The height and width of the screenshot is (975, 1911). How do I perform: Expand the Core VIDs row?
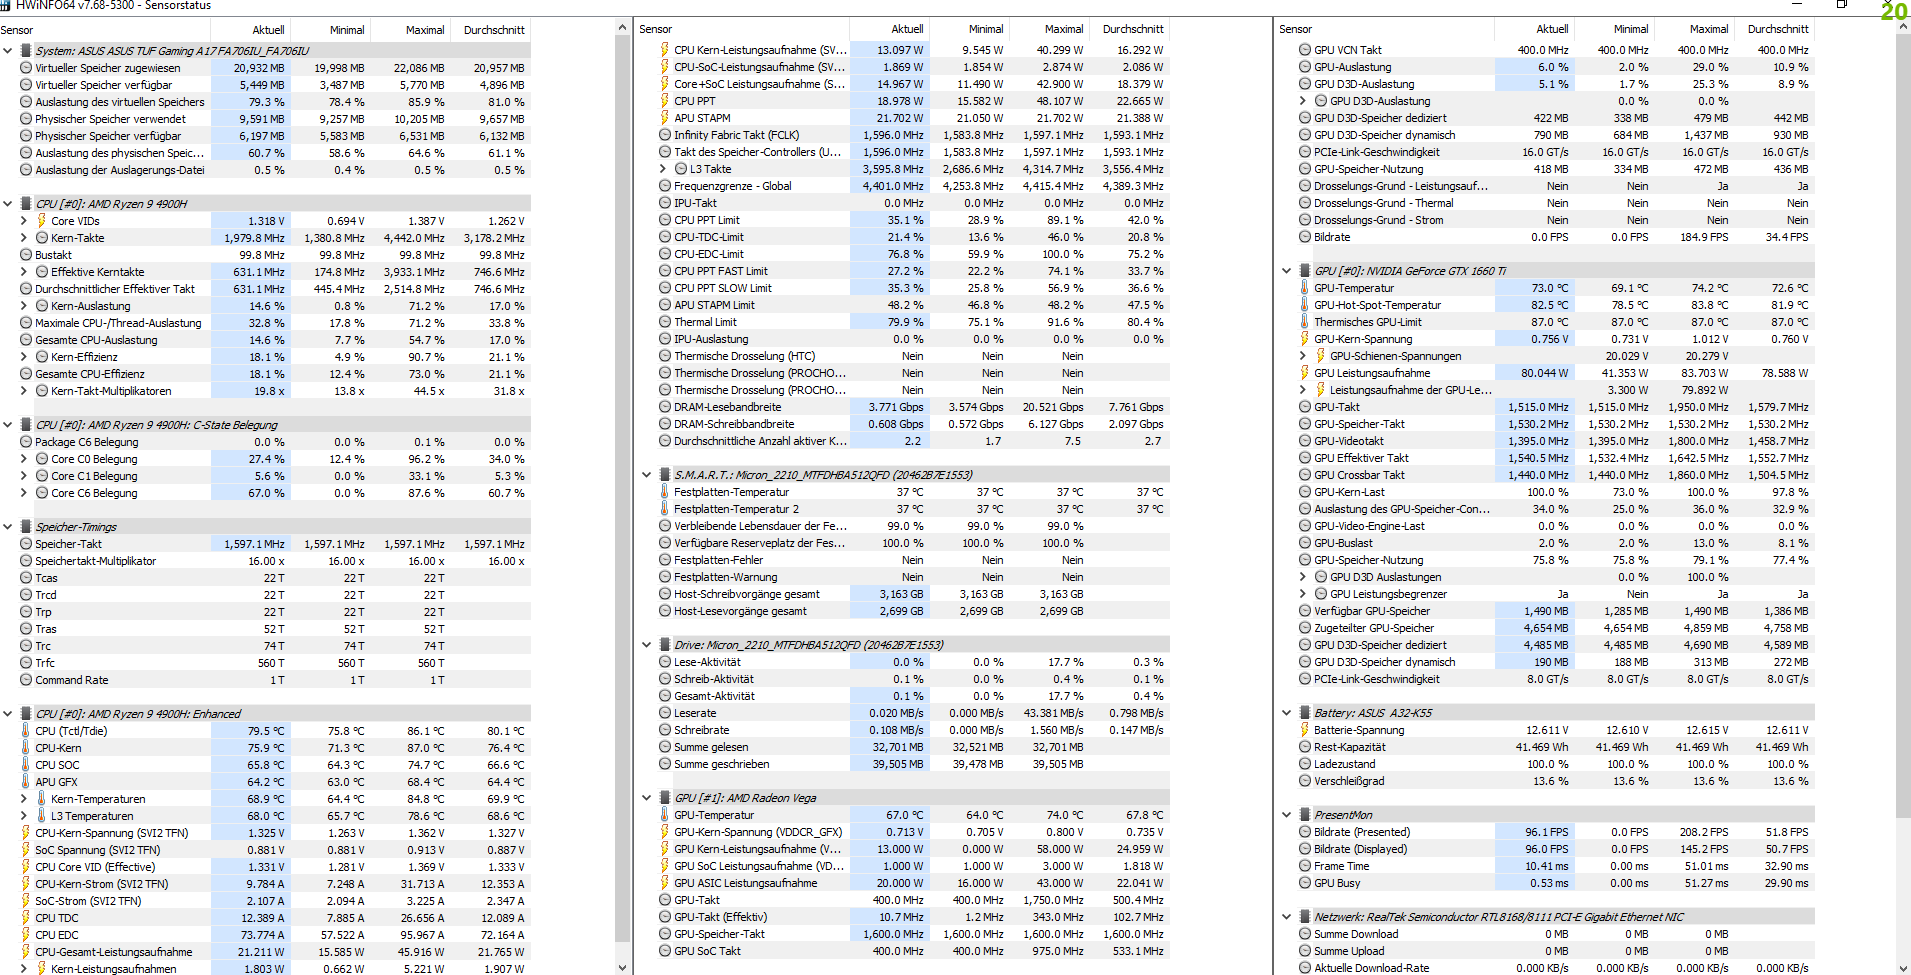coord(24,221)
